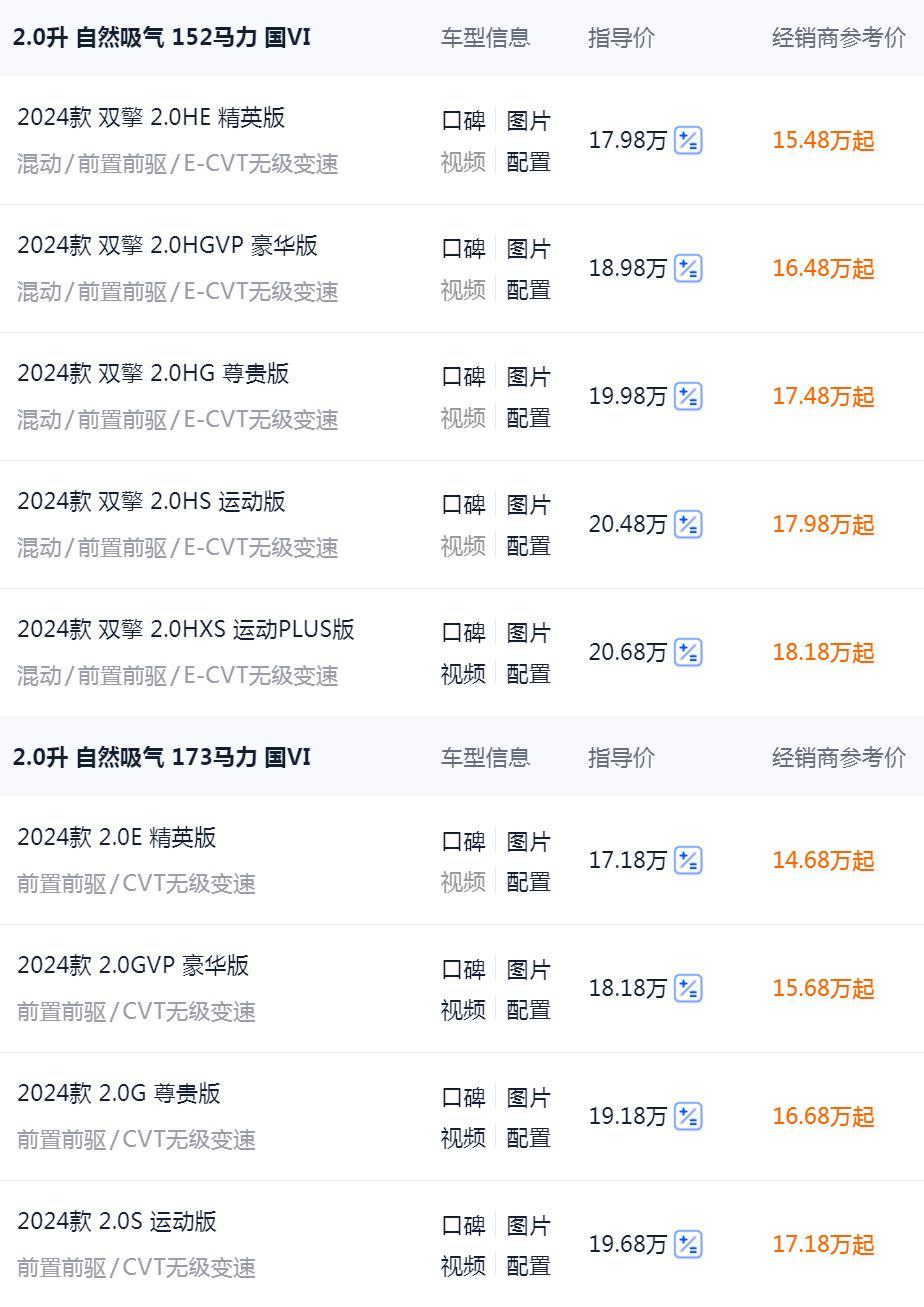The height and width of the screenshot is (1307, 924).
Task: Click calculator icon beside 17.98万 price
Action: tap(688, 141)
